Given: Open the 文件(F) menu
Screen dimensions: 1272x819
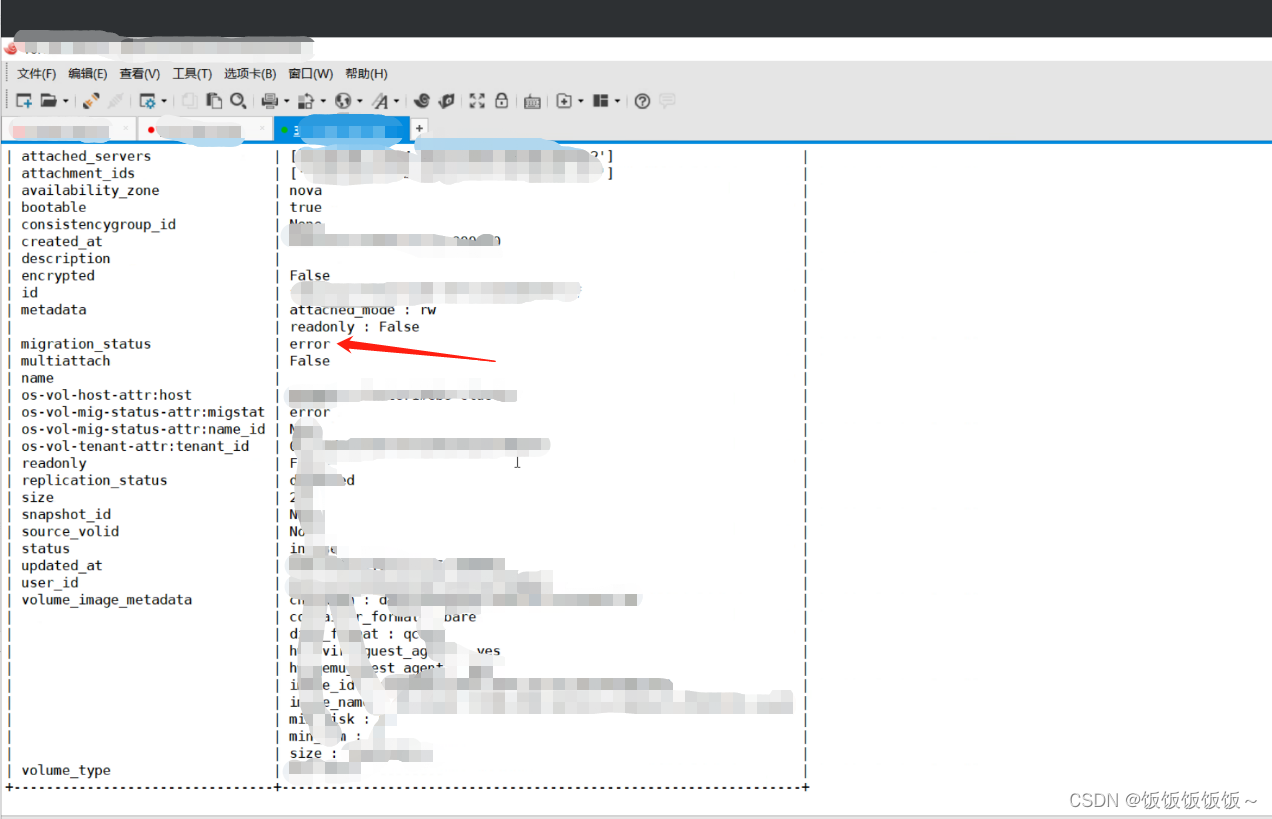Looking at the screenshot, I should (35, 73).
